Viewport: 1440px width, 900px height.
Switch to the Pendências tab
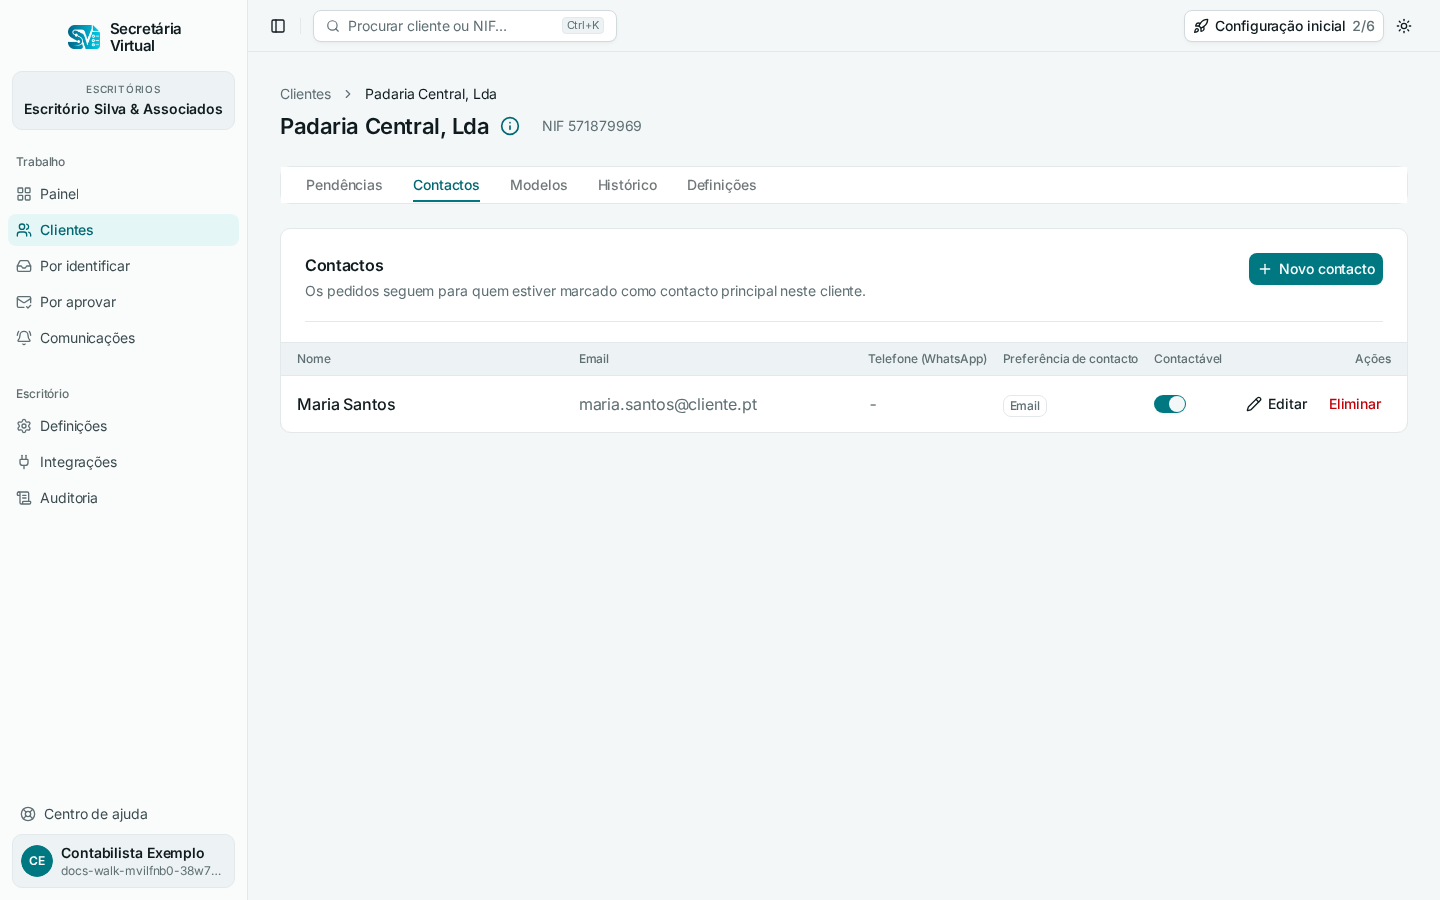(x=344, y=185)
